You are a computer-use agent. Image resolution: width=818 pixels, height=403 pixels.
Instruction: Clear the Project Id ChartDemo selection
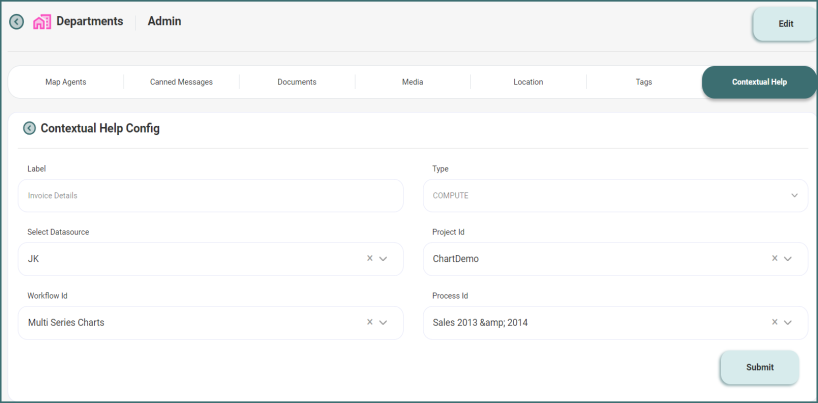coord(774,258)
